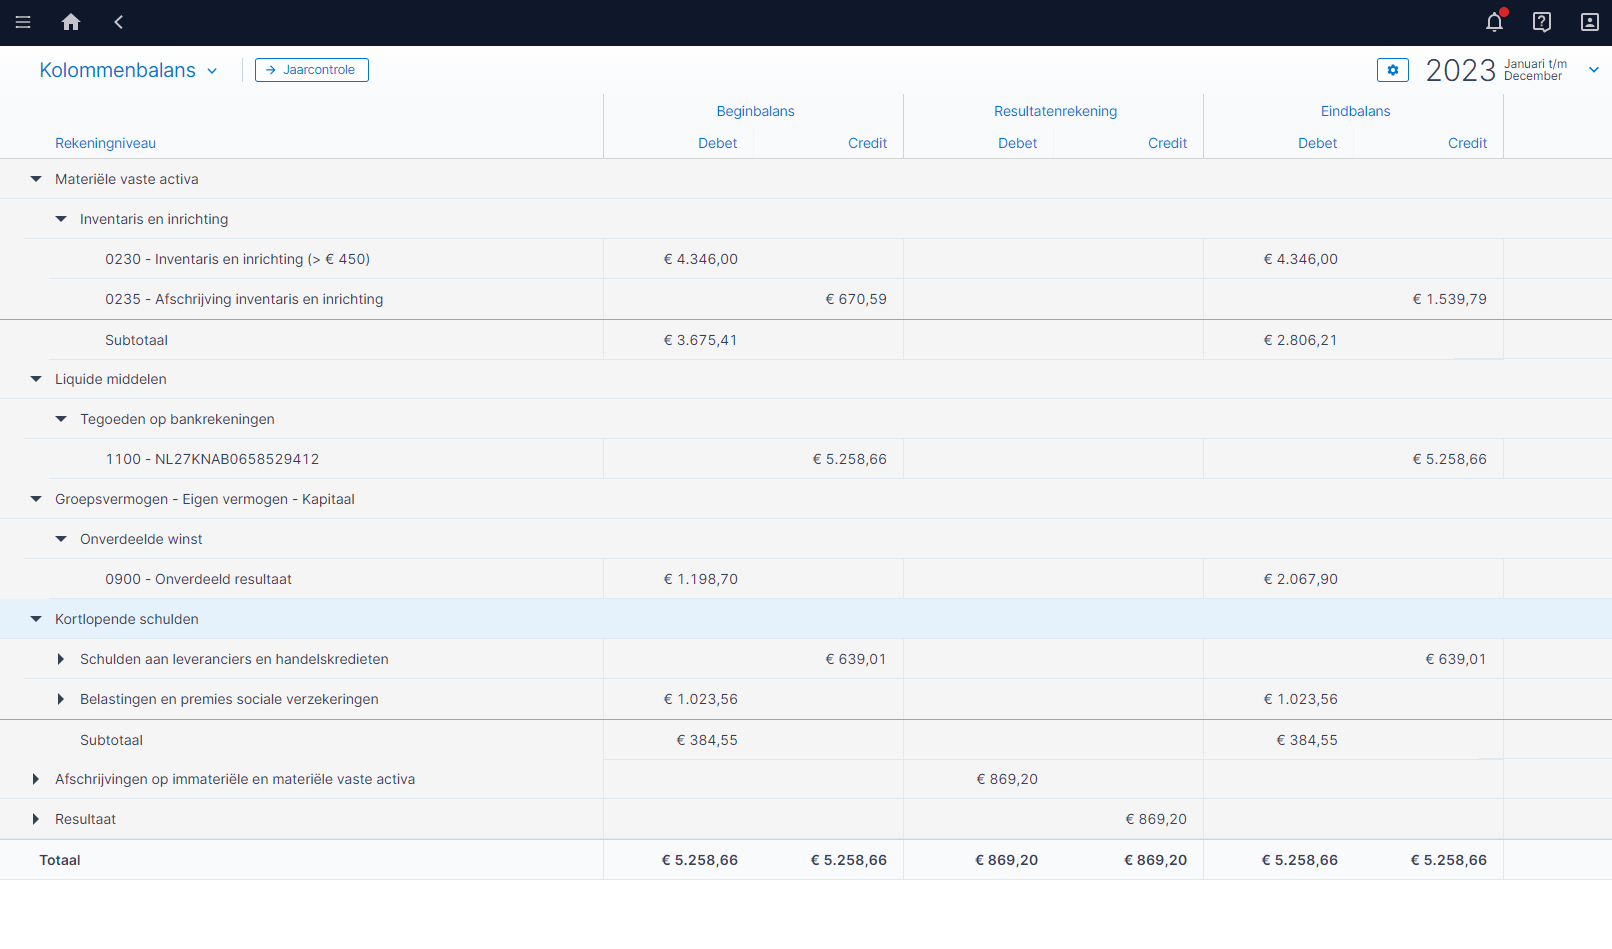Click Resultatenrekening Debet column header
This screenshot has height=949, width=1612.
[1017, 143]
